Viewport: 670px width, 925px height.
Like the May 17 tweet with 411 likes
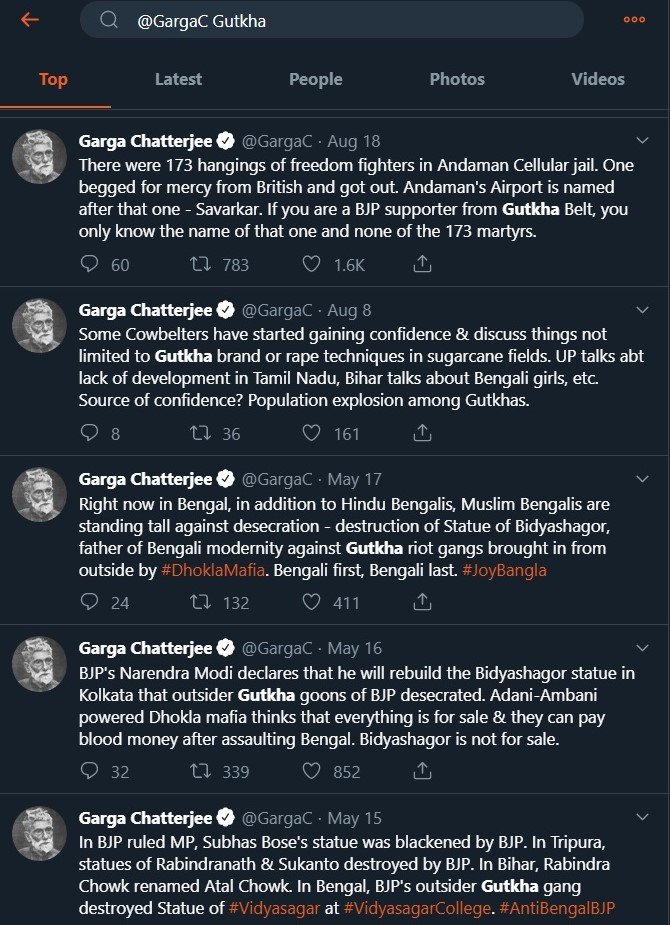311,602
